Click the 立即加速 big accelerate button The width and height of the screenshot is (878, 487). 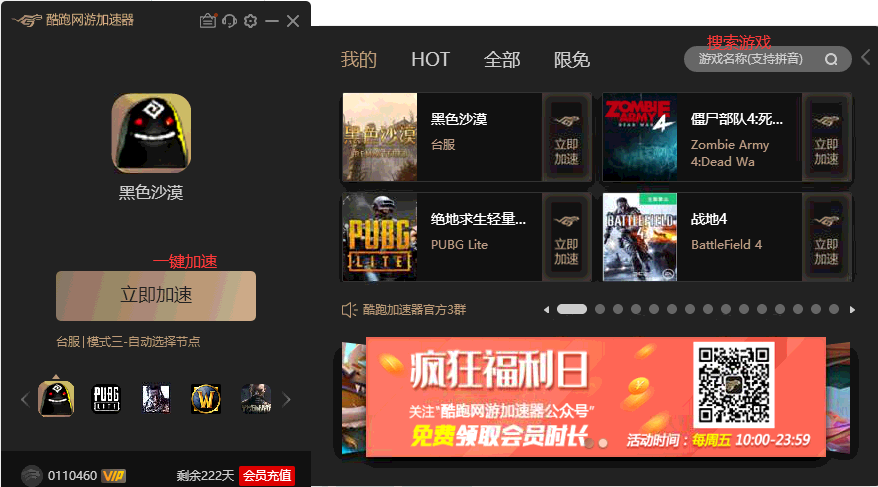click(156, 296)
